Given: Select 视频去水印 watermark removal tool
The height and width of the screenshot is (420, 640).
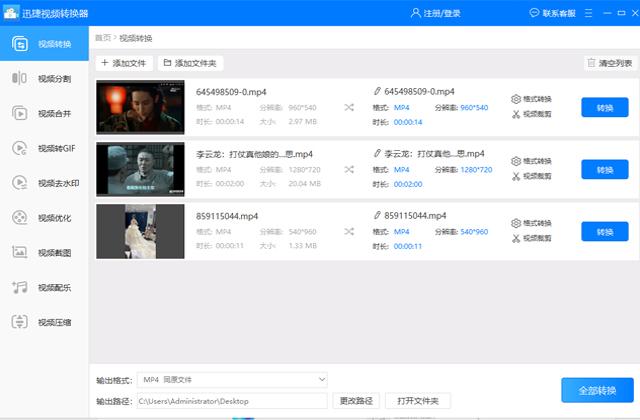Looking at the screenshot, I should click(44, 183).
